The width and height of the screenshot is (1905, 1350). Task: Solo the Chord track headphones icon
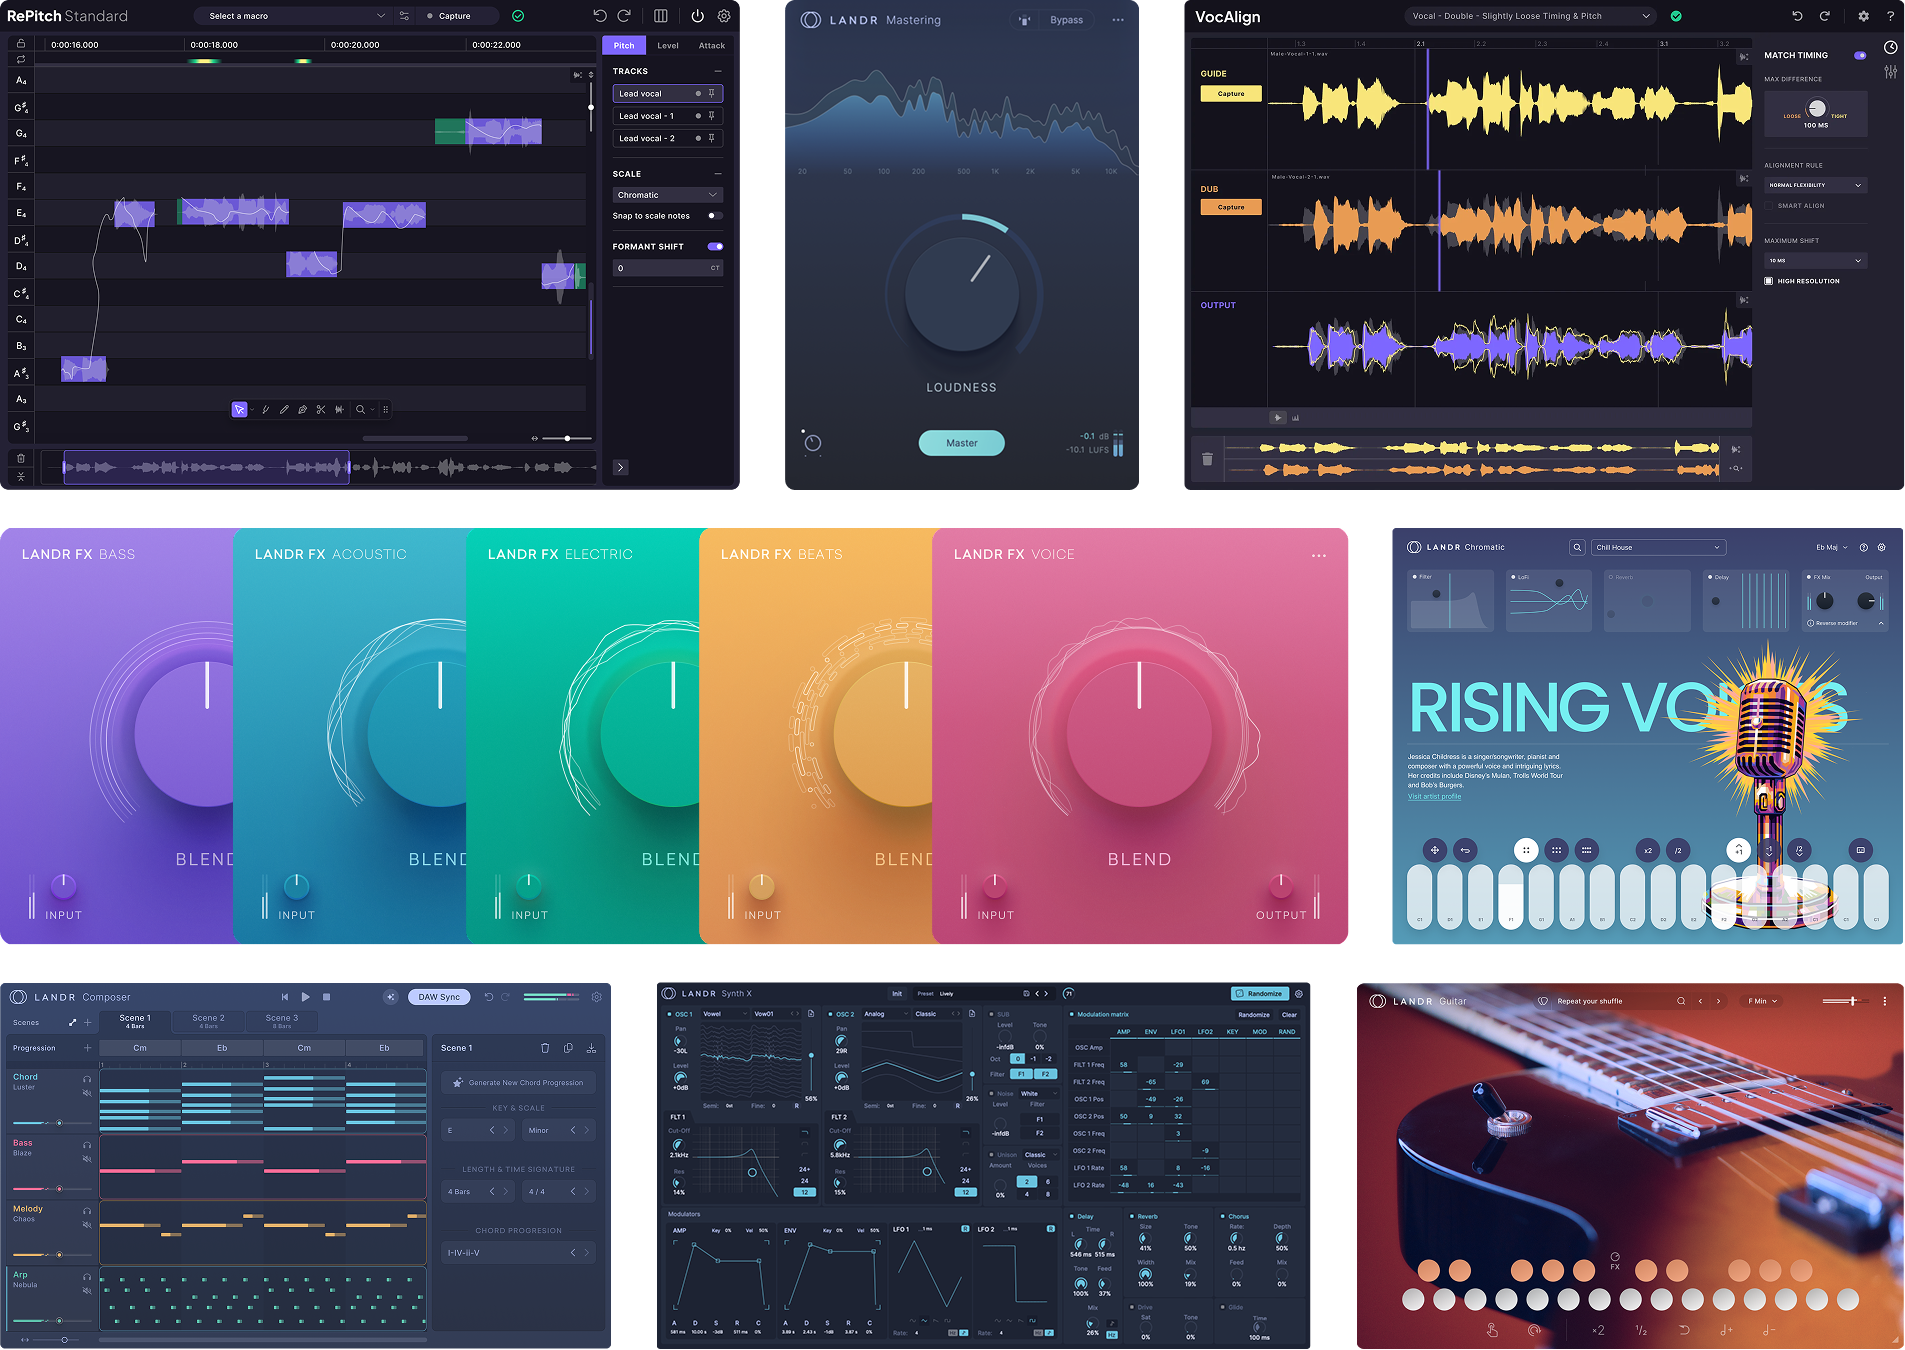coord(87,1080)
